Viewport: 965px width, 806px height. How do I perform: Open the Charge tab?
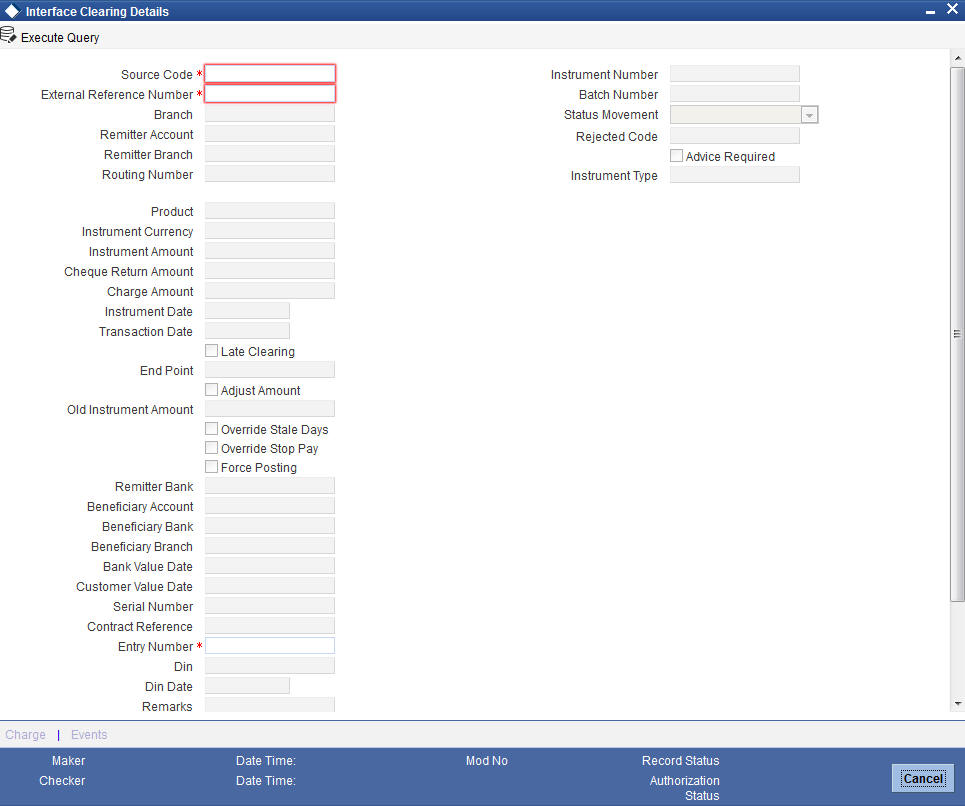pos(25,735)
